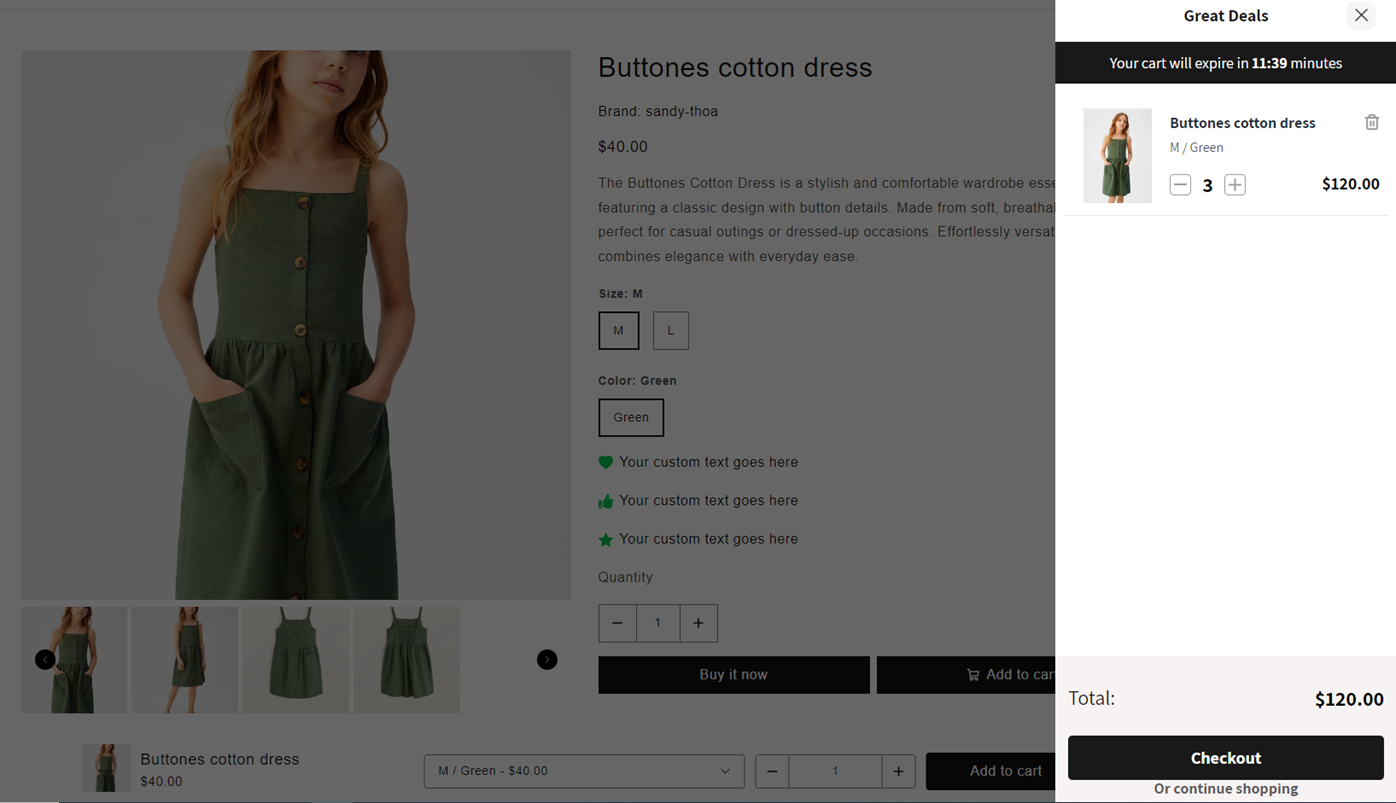
Task: Increase cart item quantity with plus icon
Action: click(1235, 185)
